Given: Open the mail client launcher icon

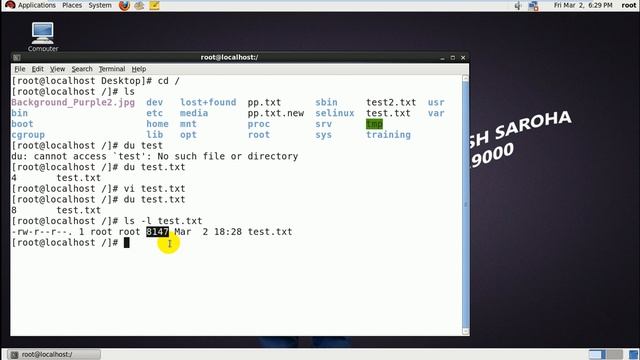Looking at the screenshot, I should coord(139,5).
